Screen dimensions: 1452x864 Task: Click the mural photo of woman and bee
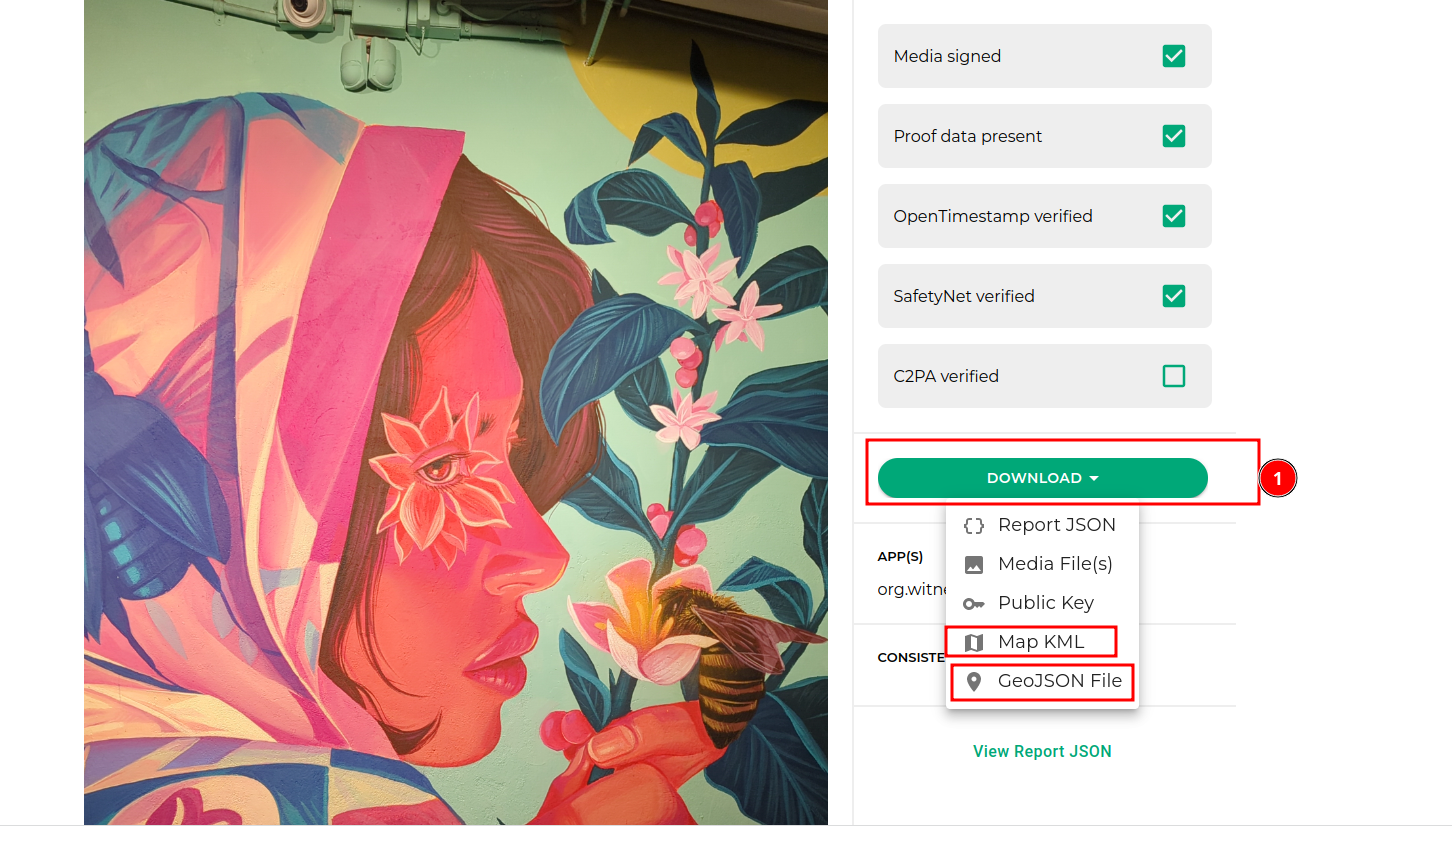[455, 412]
